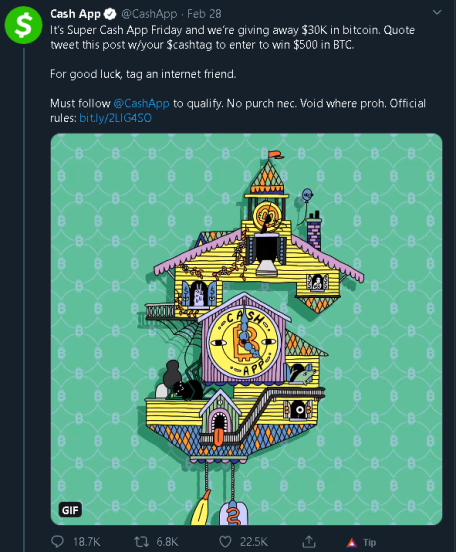Click the Cash App display name
The image size is (456, 552).
[x=75, y=14]
